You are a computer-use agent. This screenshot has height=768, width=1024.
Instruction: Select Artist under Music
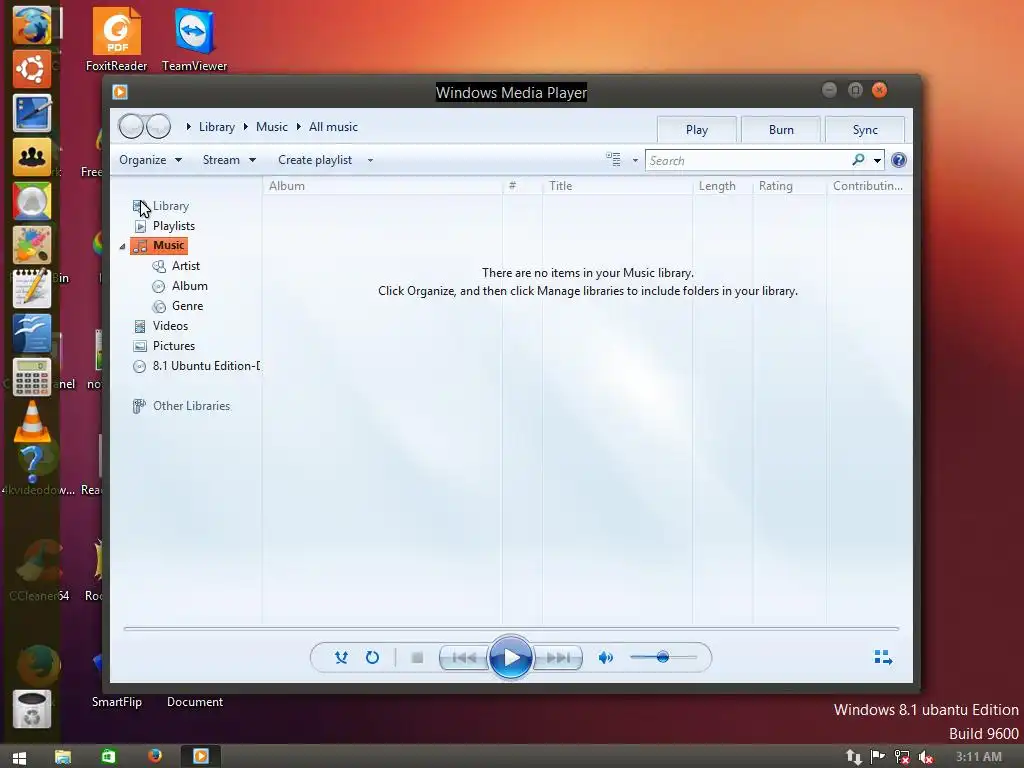pyautogui.click(x=185, y=266)
